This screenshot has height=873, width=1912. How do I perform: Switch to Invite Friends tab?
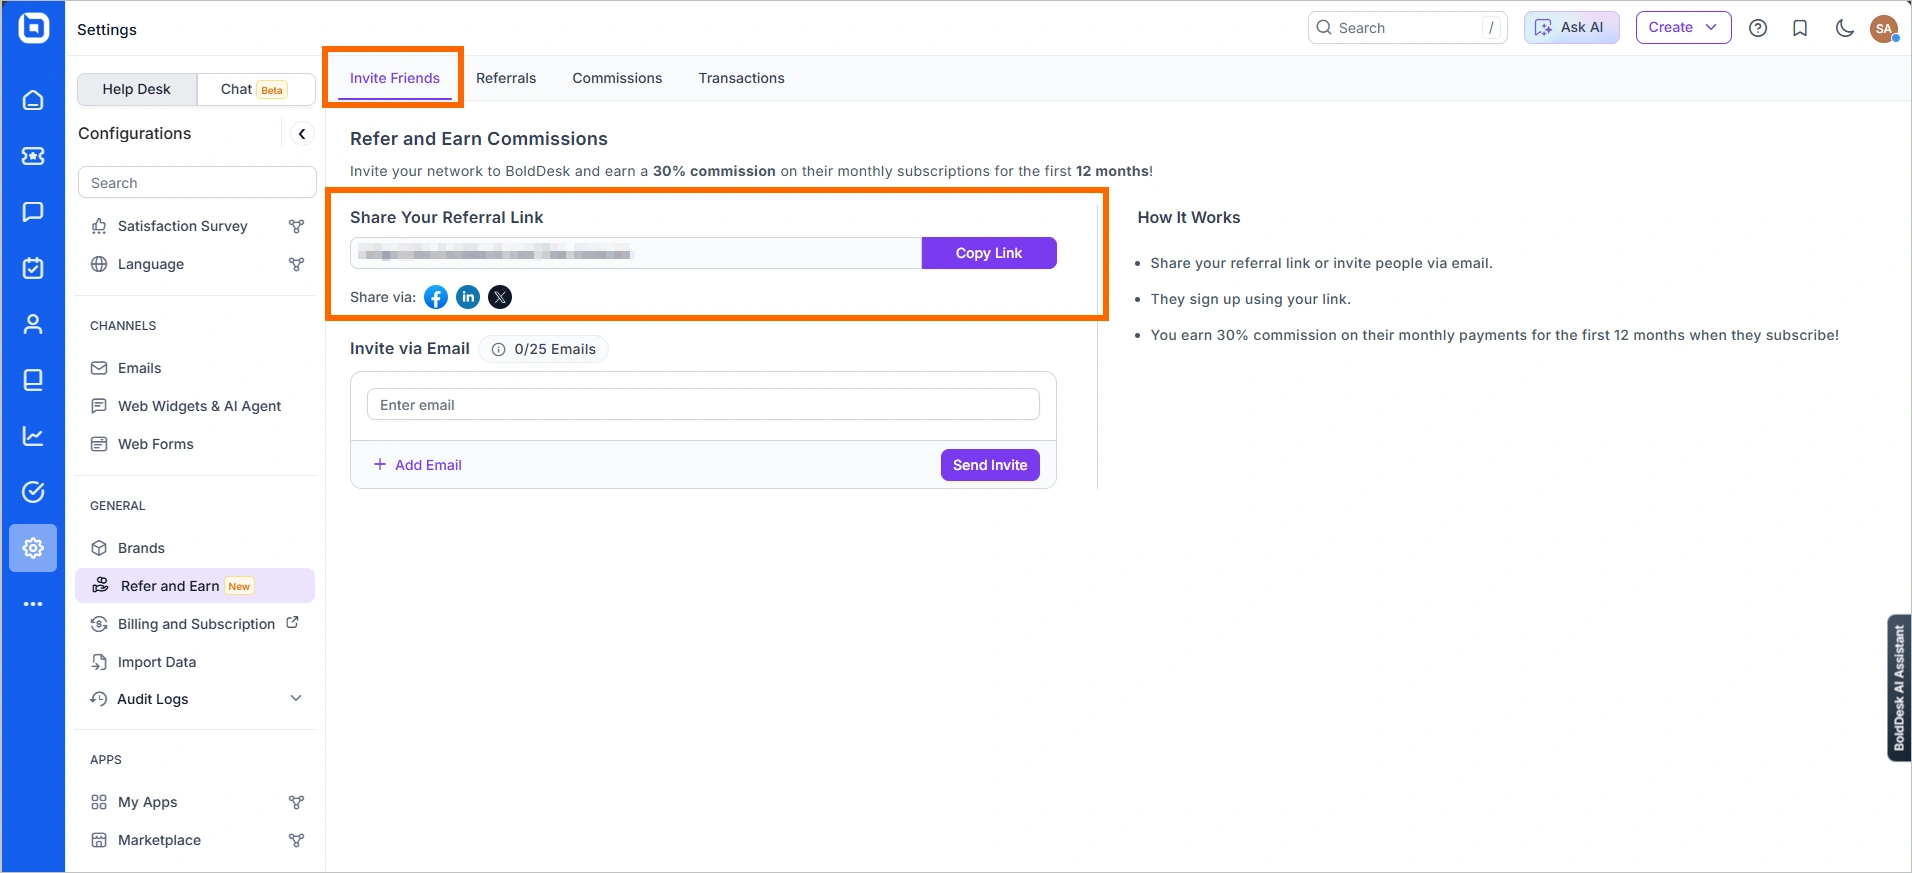(x=395, y=78)
